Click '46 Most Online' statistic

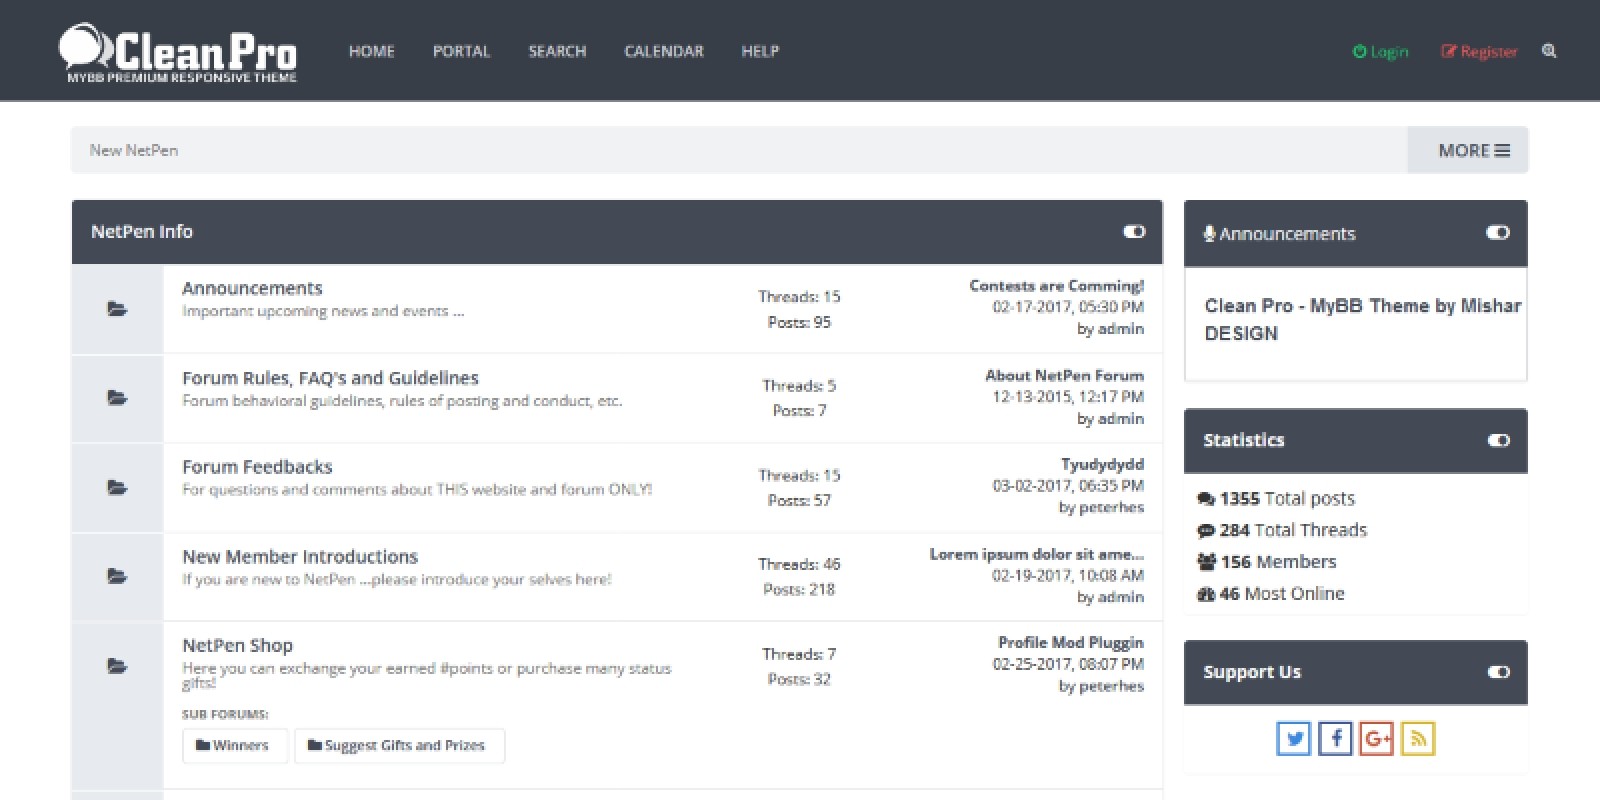pos(1271,594)
